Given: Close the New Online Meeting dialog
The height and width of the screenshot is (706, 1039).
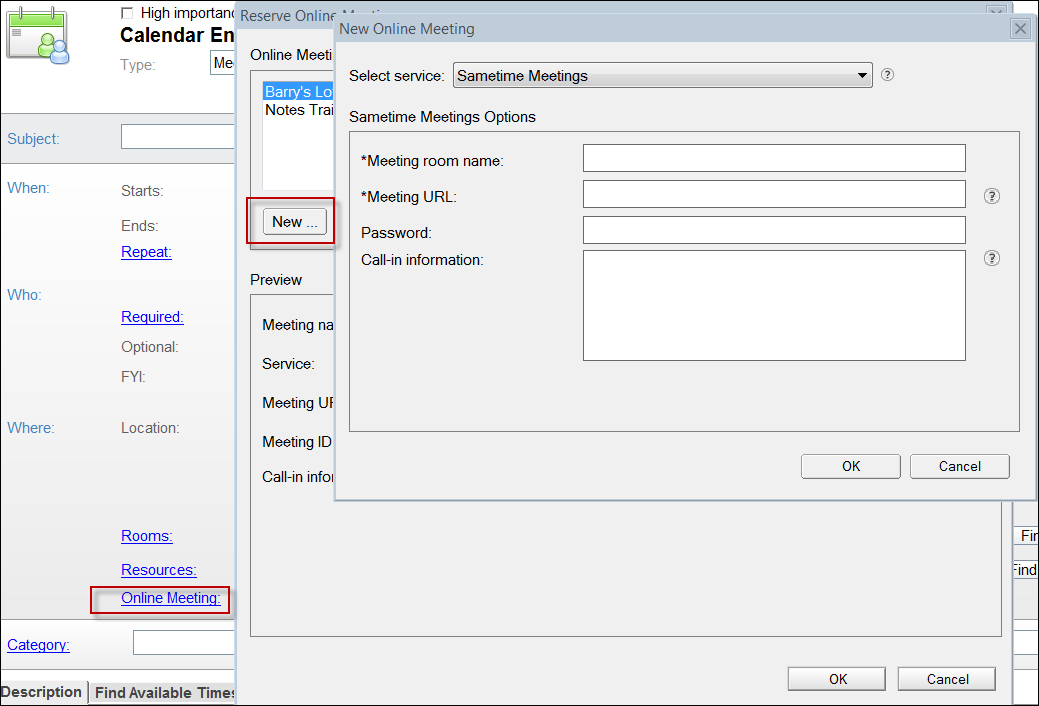Looking at the screenshot, I should [1020, 29].
